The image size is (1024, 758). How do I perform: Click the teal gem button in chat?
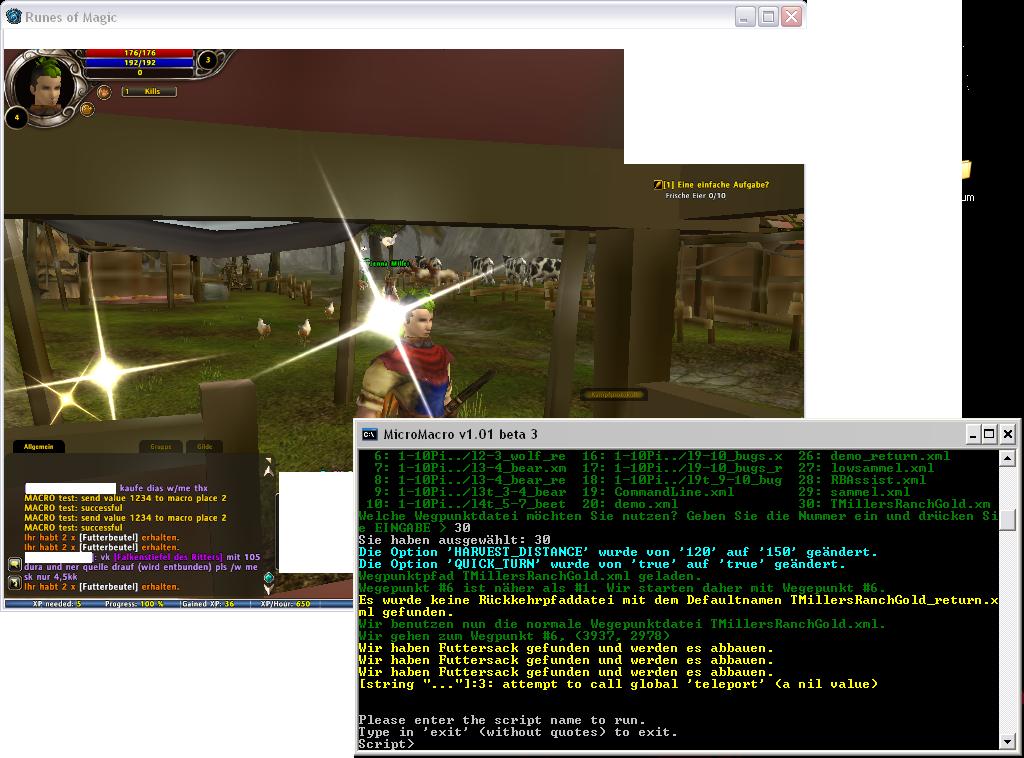click(268, 577)
